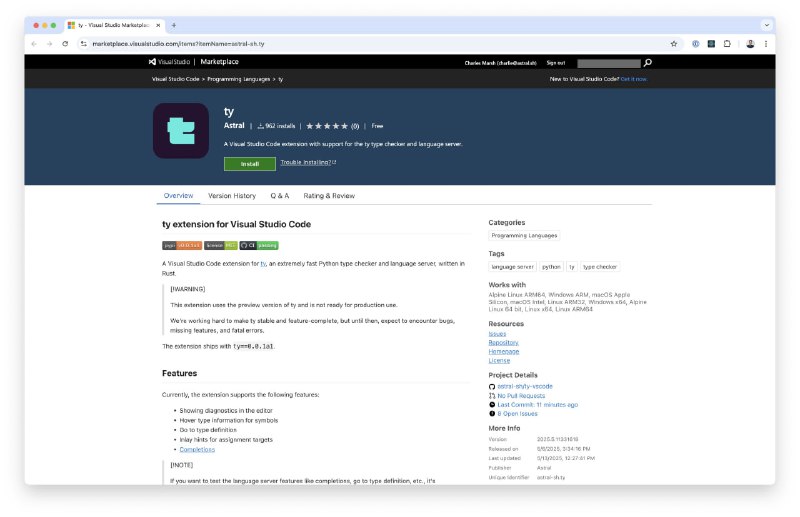The image size is (800, 517).
Task: Open the Rating & Review tab
Action: point(329,195)
